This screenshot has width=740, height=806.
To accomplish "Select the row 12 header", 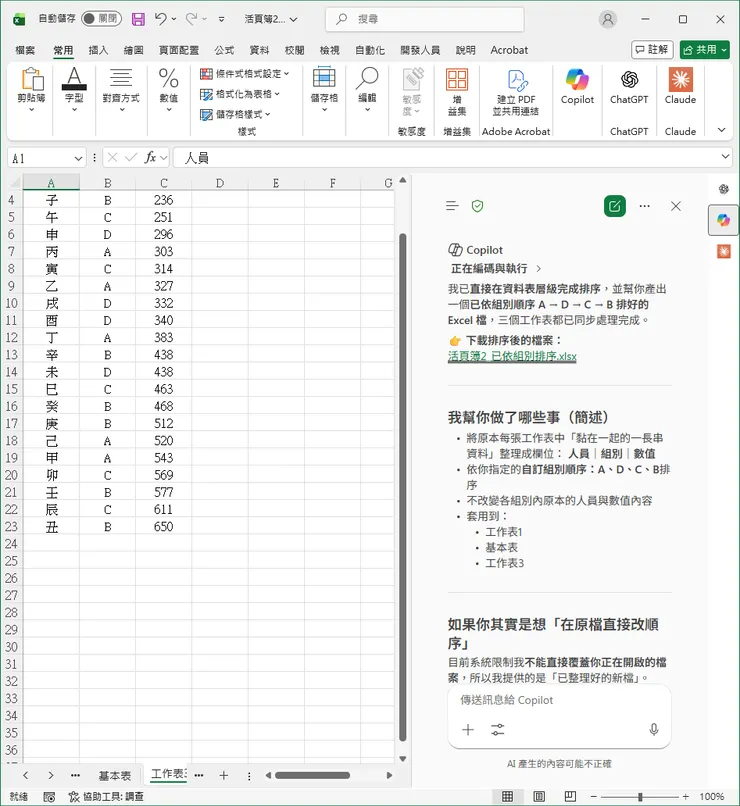I will [x=11, y=338].
